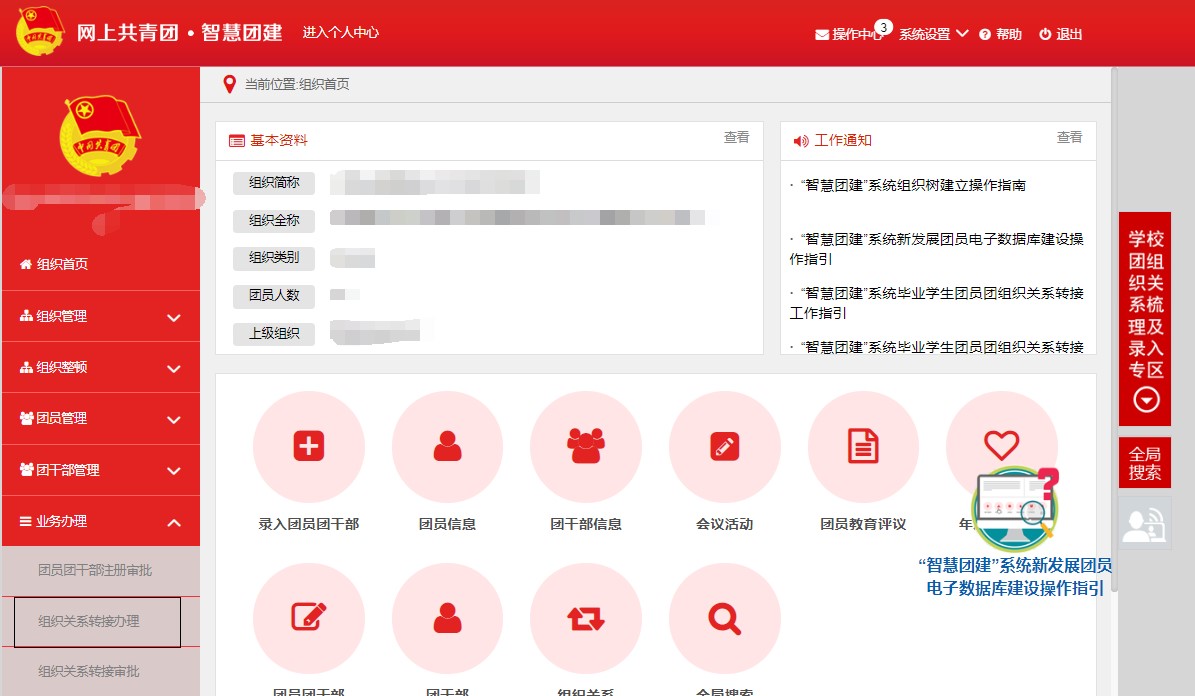Open 团员教育评议 document icon
Image resolution: width=1195 pixels, height=696 pixels.
pyautogui.click(x=862, y=446)
